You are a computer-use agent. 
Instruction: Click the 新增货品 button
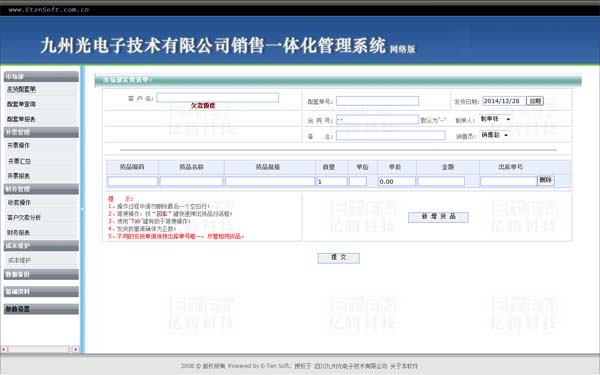[438, 217]
